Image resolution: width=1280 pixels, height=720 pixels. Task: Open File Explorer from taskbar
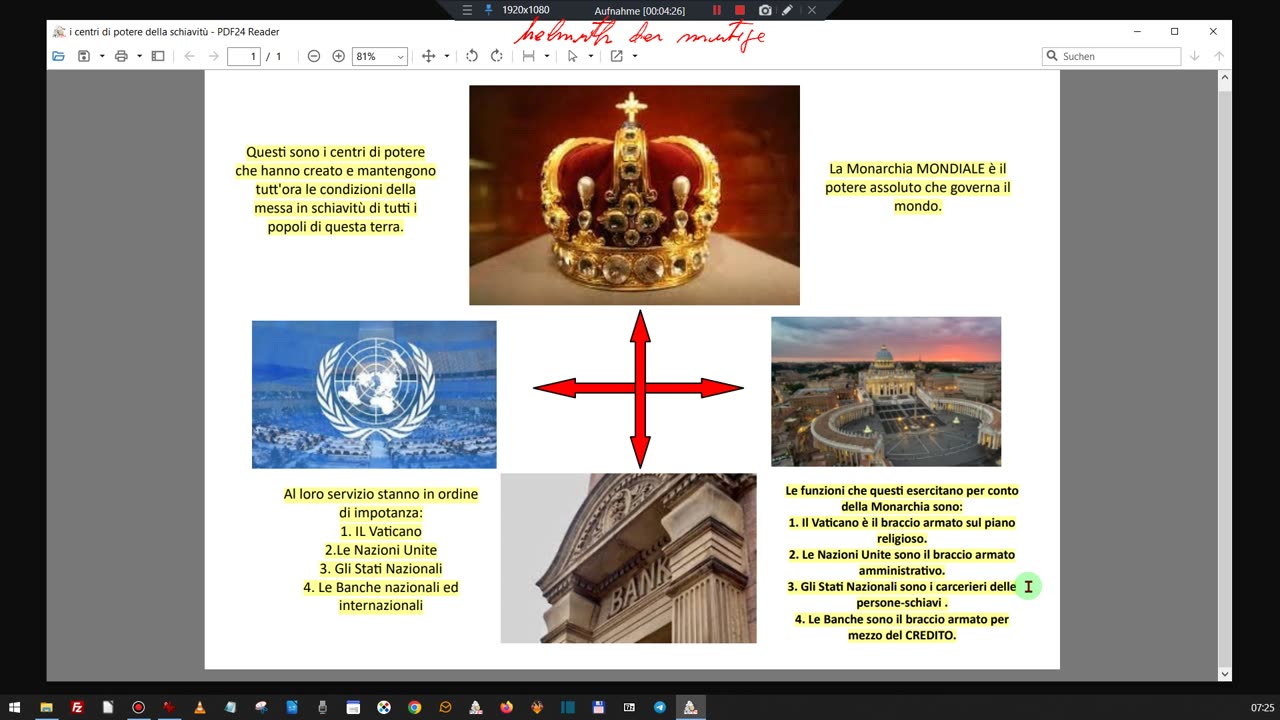[x=46, y=707]
